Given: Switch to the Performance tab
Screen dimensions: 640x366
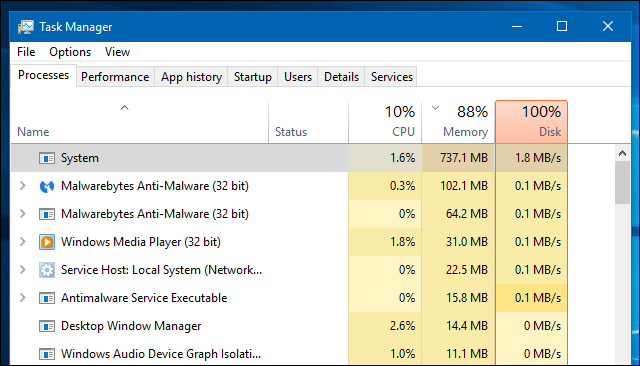Looking at the screenshot, I should tap(115, 77).
